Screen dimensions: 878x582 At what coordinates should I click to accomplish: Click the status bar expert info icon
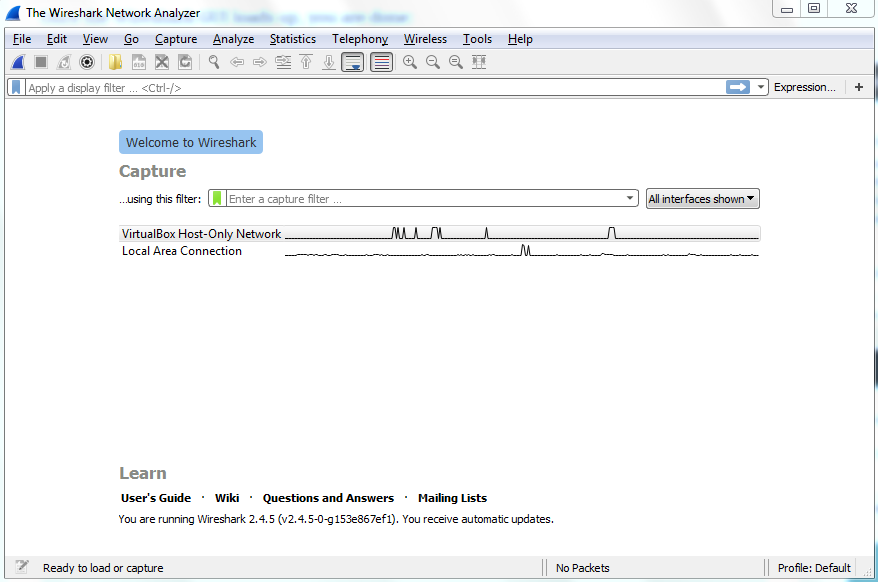[22, 567]
